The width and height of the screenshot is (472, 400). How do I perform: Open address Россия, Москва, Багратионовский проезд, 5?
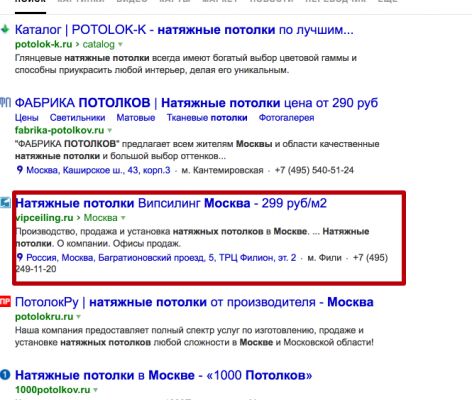pyautogui.click(x=161, y=258)
